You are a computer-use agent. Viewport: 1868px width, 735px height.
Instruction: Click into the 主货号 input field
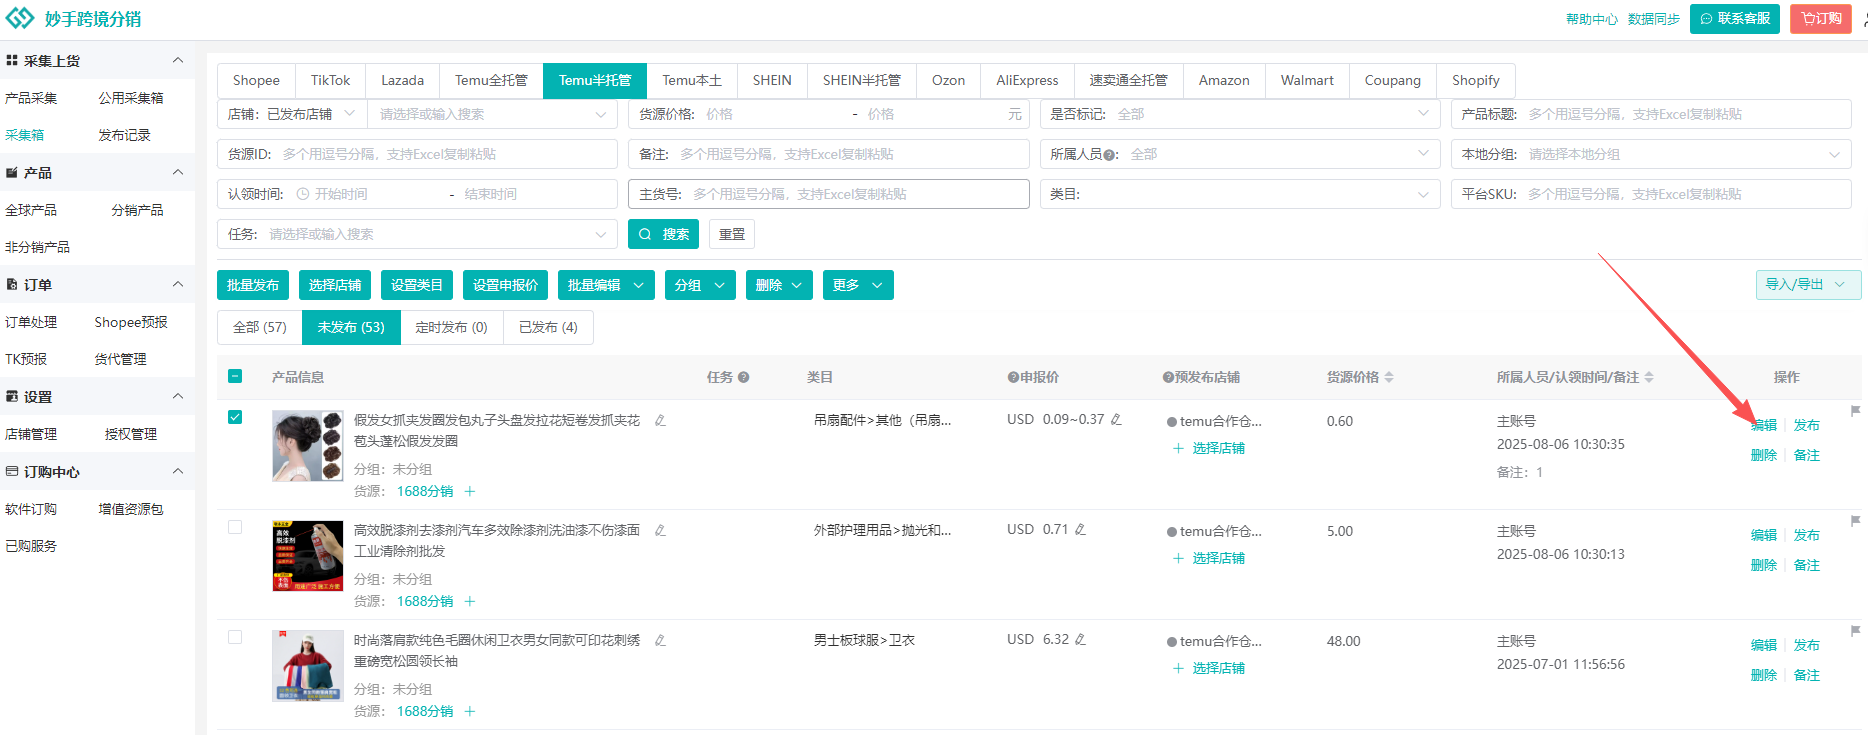(x=855, y=195)
